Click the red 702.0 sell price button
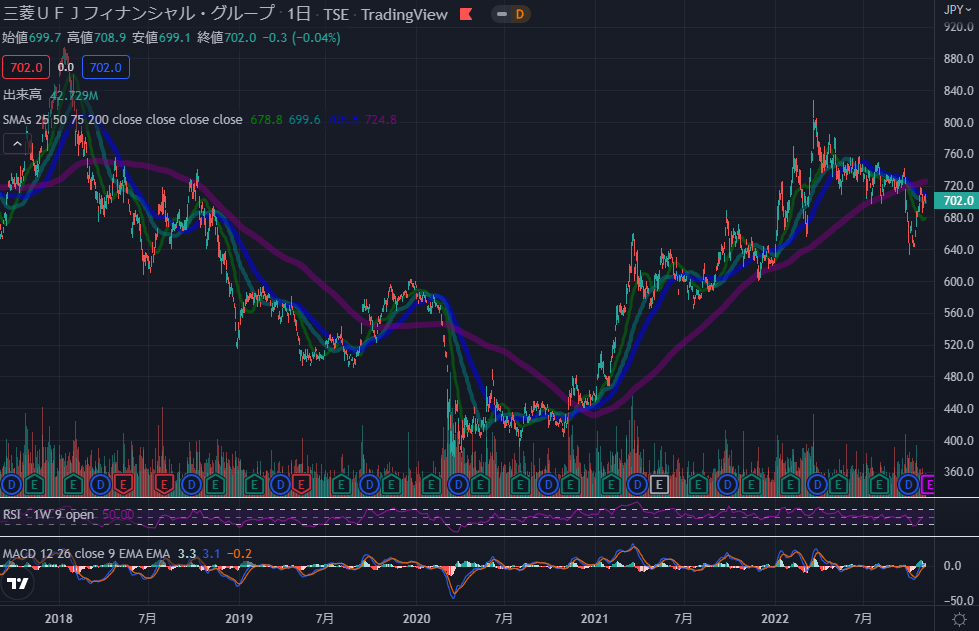This screenshot has height=631, width=979. click(26, 67)
